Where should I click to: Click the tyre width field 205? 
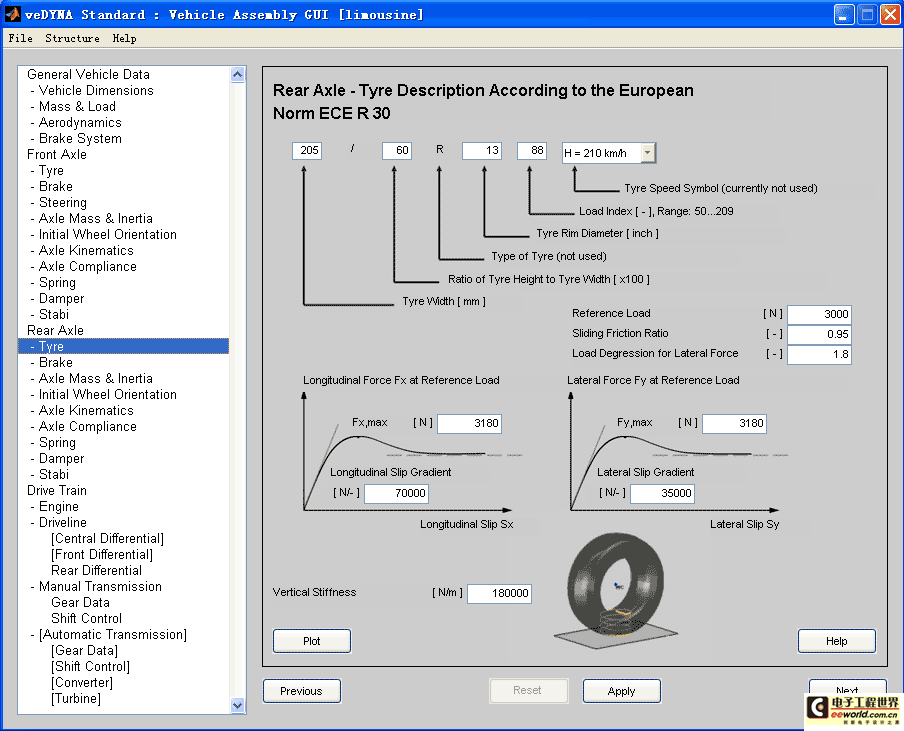[x=307, y=150]
